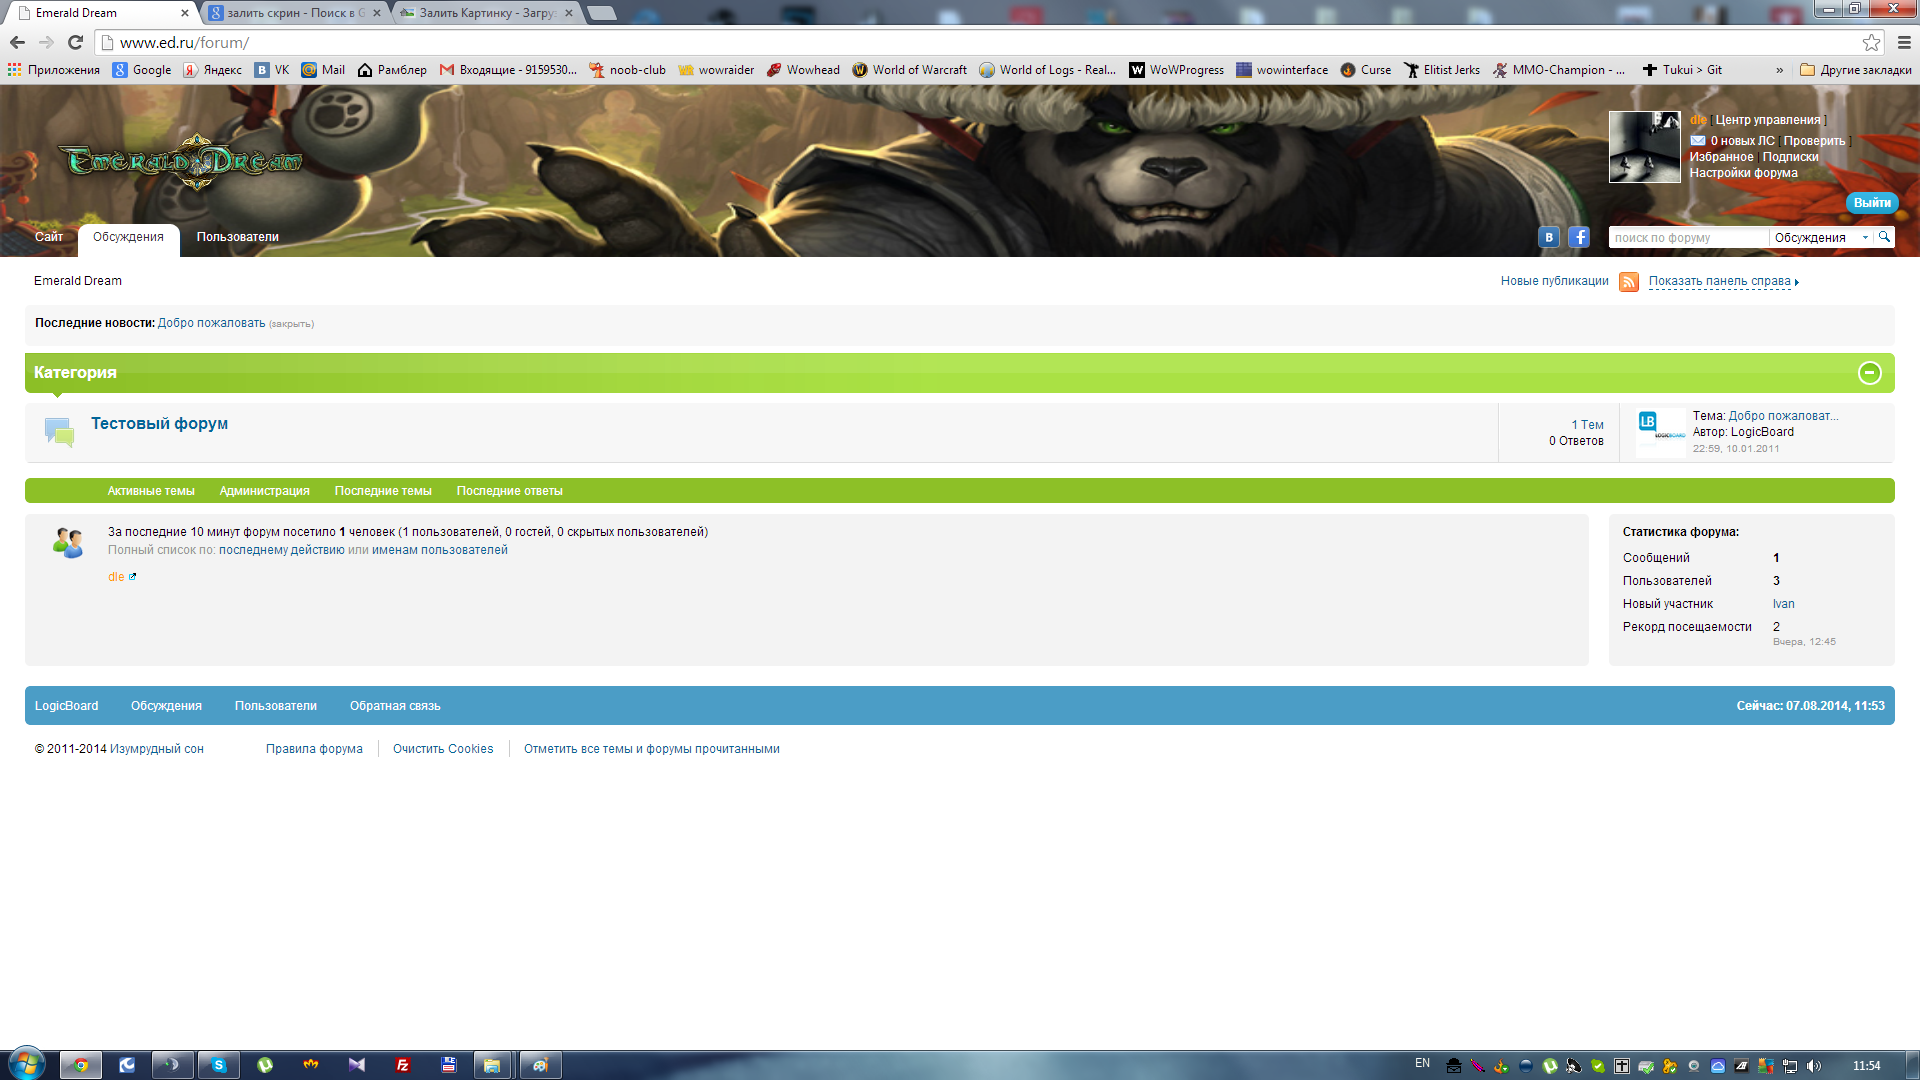Image resolution: width=1920 pixels, height=1080 pixels.
Task: Click the browser forward arrow
Action: (46, 42)
